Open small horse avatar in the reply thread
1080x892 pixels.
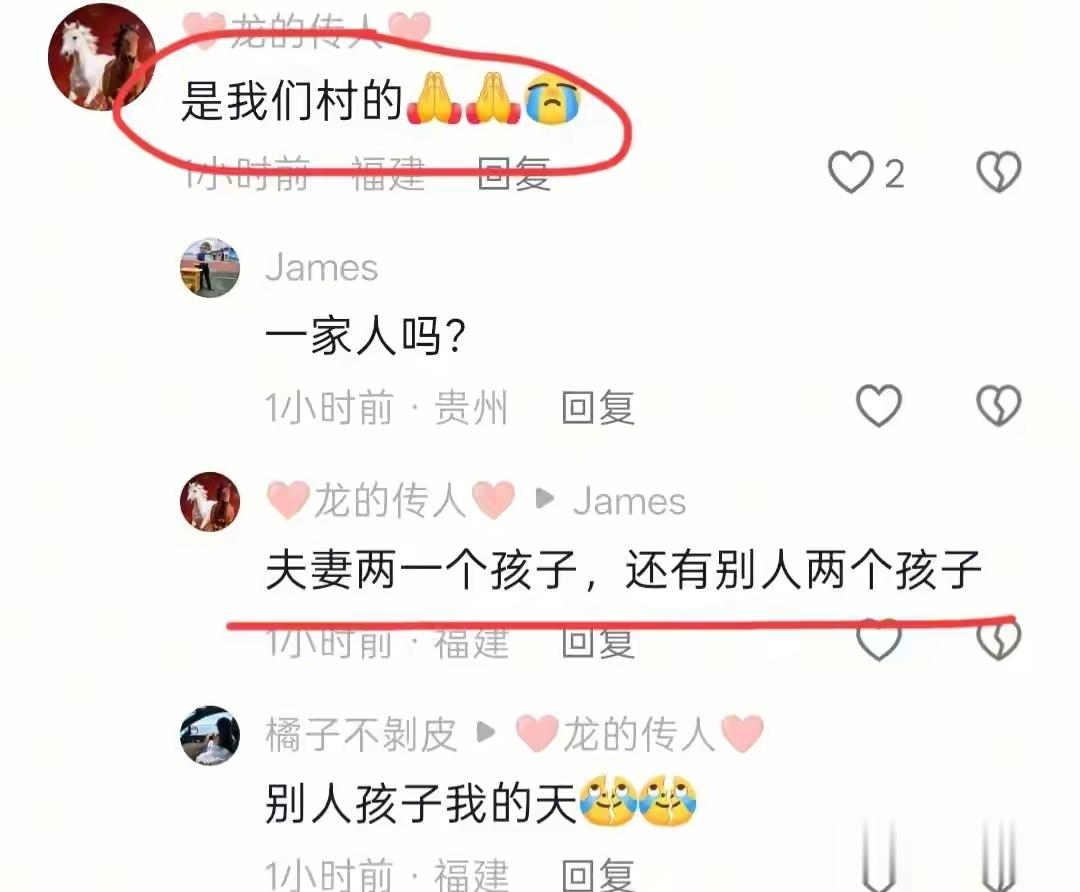pyautogui.click(x=210, y=501)
